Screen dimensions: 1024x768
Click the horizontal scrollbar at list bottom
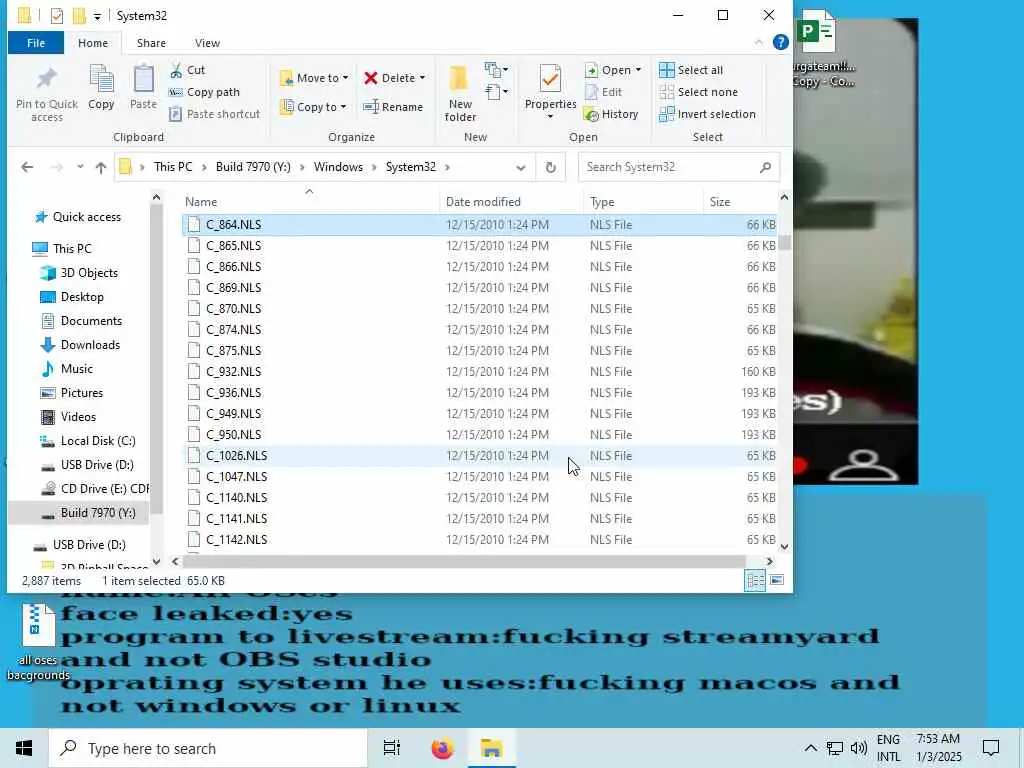pos(464,562)
